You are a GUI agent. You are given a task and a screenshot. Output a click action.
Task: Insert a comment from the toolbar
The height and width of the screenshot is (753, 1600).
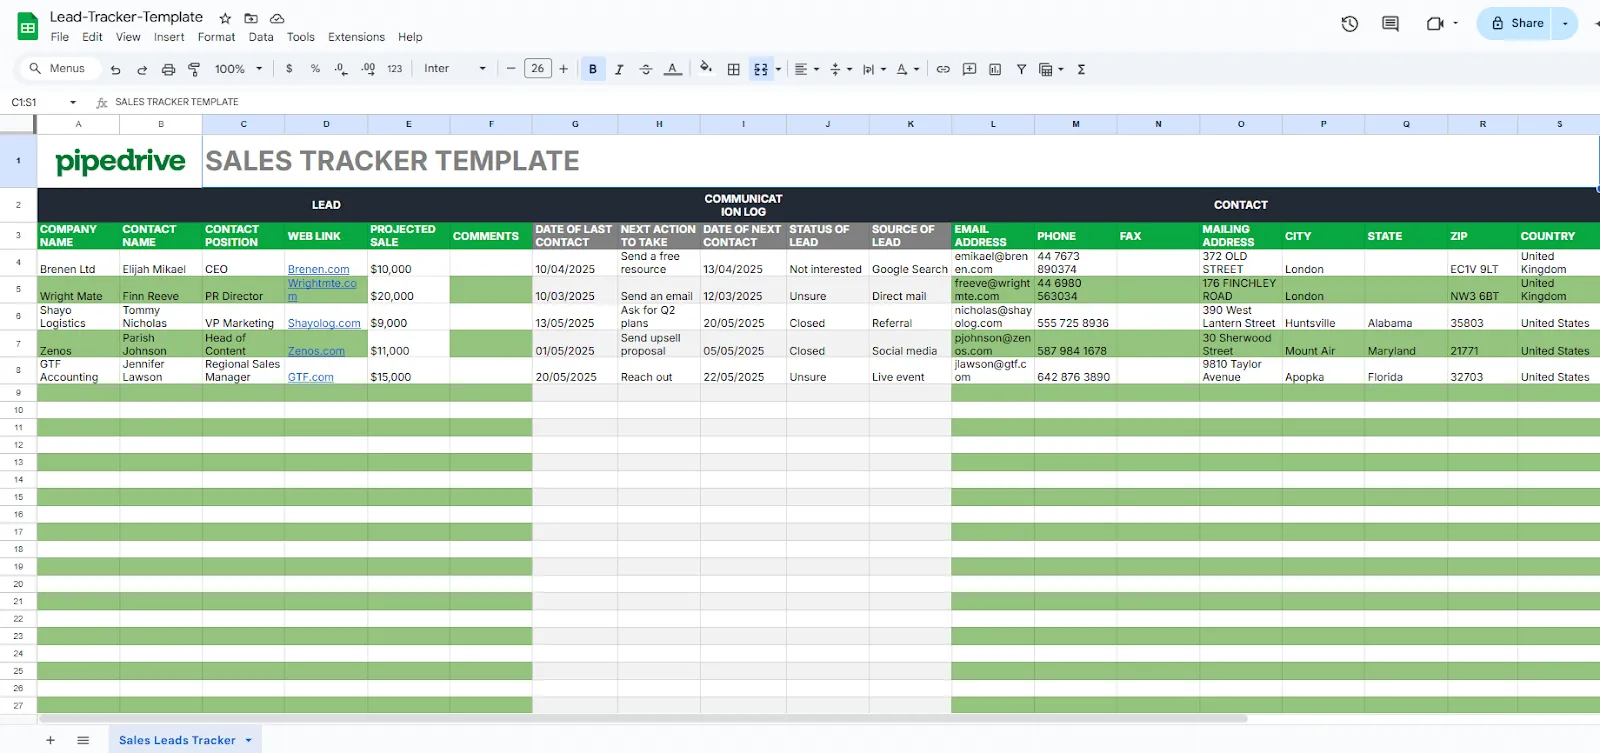(969, 69)
